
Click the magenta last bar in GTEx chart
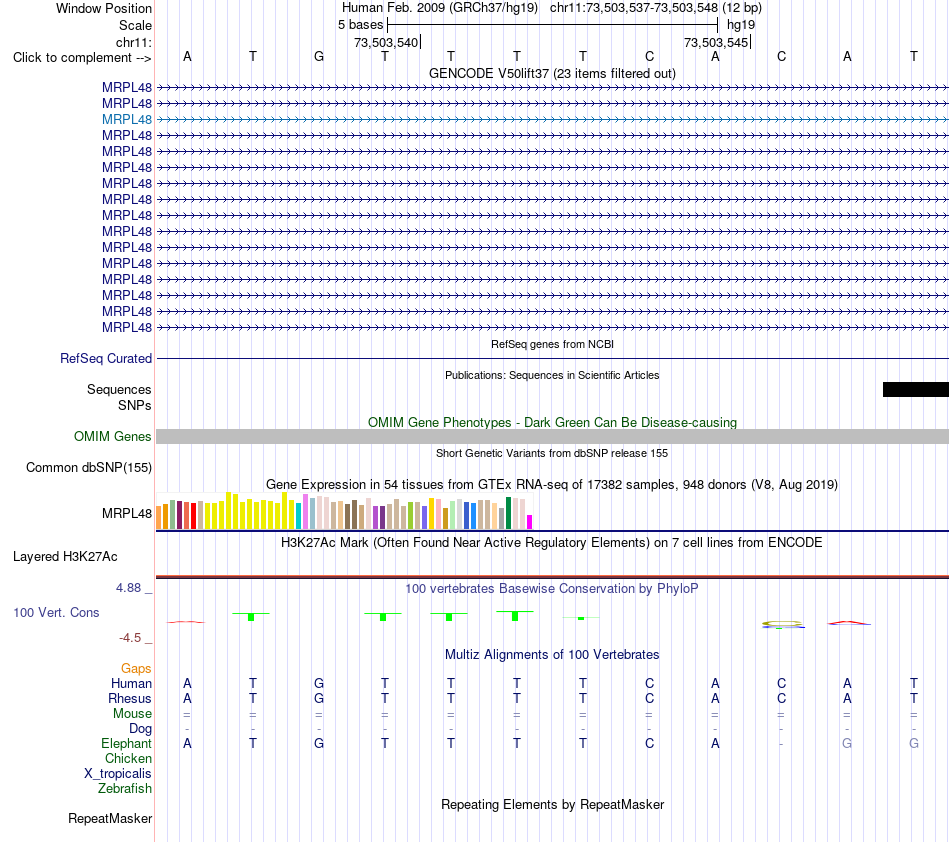click(x=530, y=522)
